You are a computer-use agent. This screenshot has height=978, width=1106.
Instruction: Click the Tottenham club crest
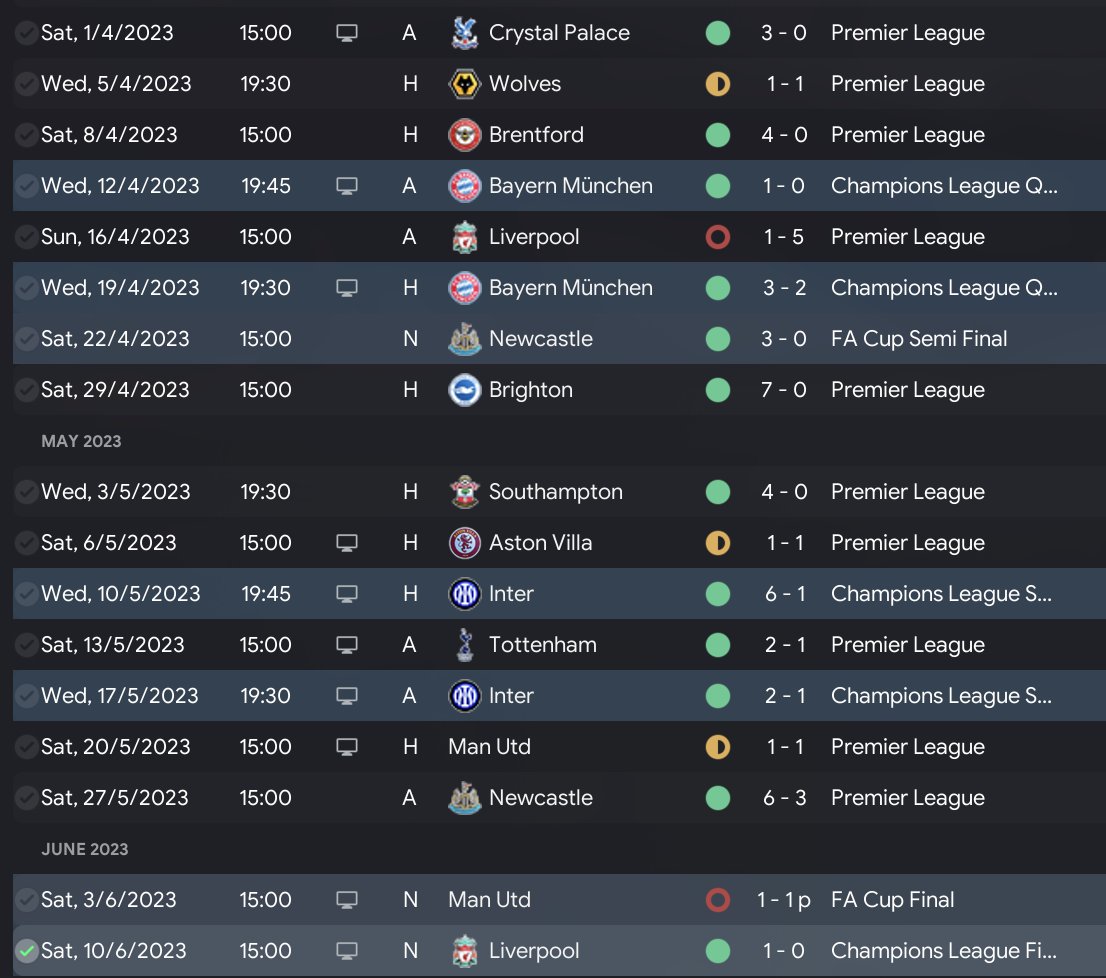(465, 645)
